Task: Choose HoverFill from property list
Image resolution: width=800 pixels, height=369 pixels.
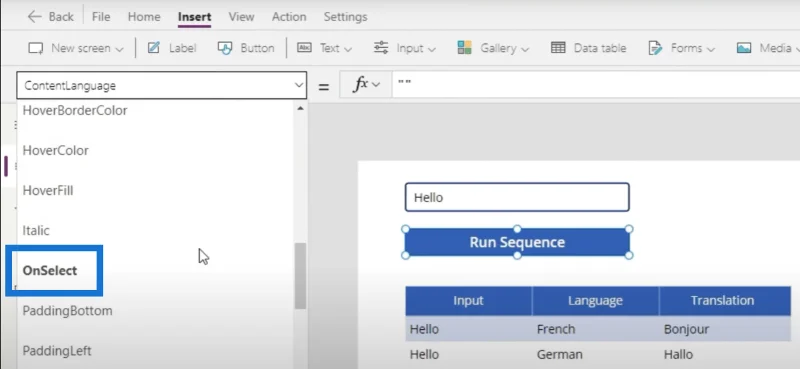Action: (x=48, y=190)
